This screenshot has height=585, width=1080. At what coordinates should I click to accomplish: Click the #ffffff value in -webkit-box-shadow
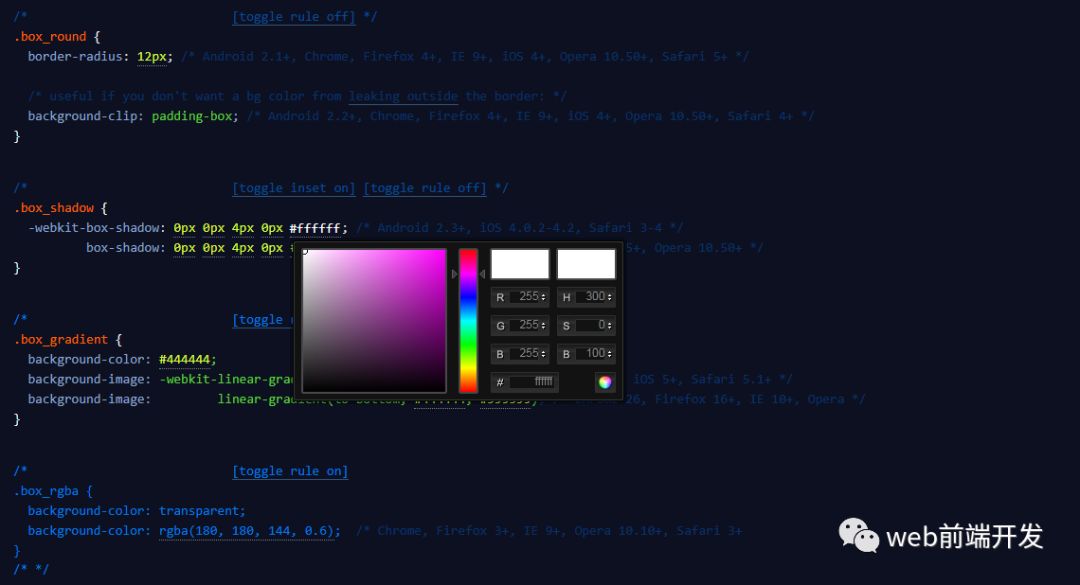point(315,228)
